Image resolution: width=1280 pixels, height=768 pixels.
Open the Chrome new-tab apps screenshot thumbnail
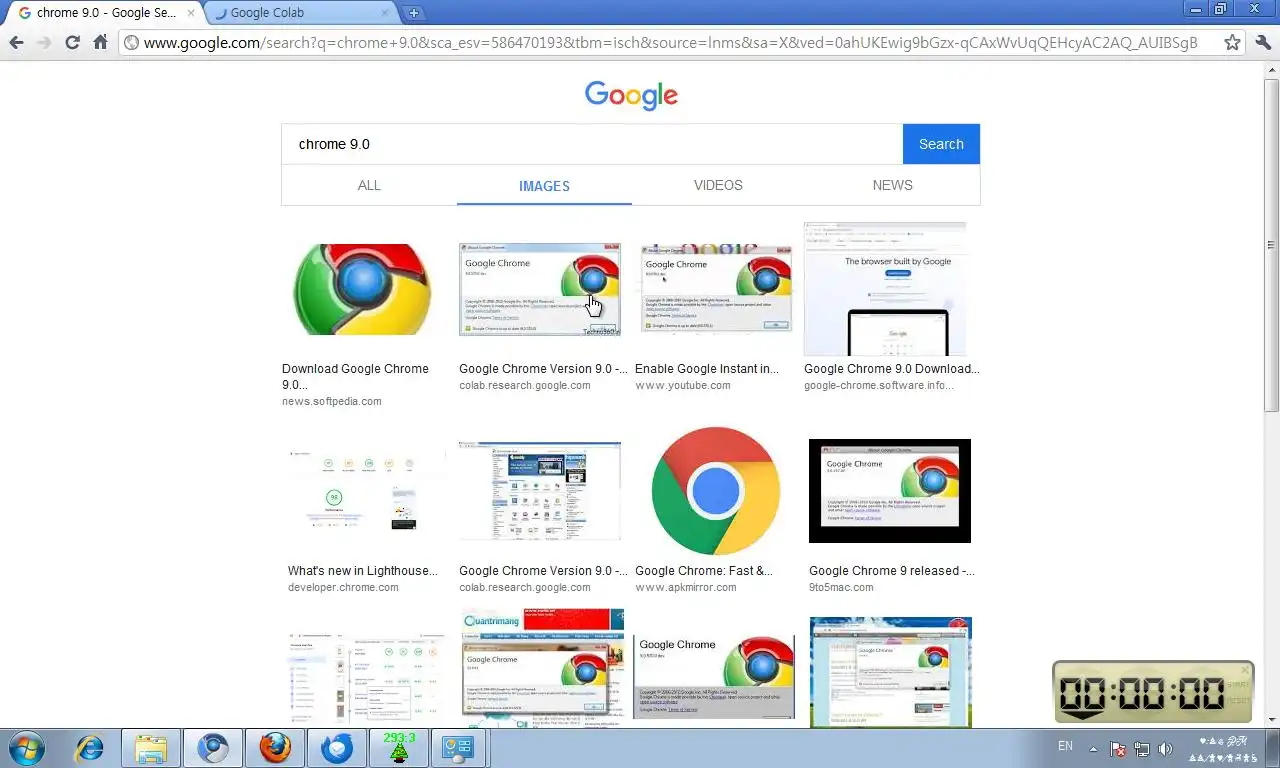click(x=540, y=492)
